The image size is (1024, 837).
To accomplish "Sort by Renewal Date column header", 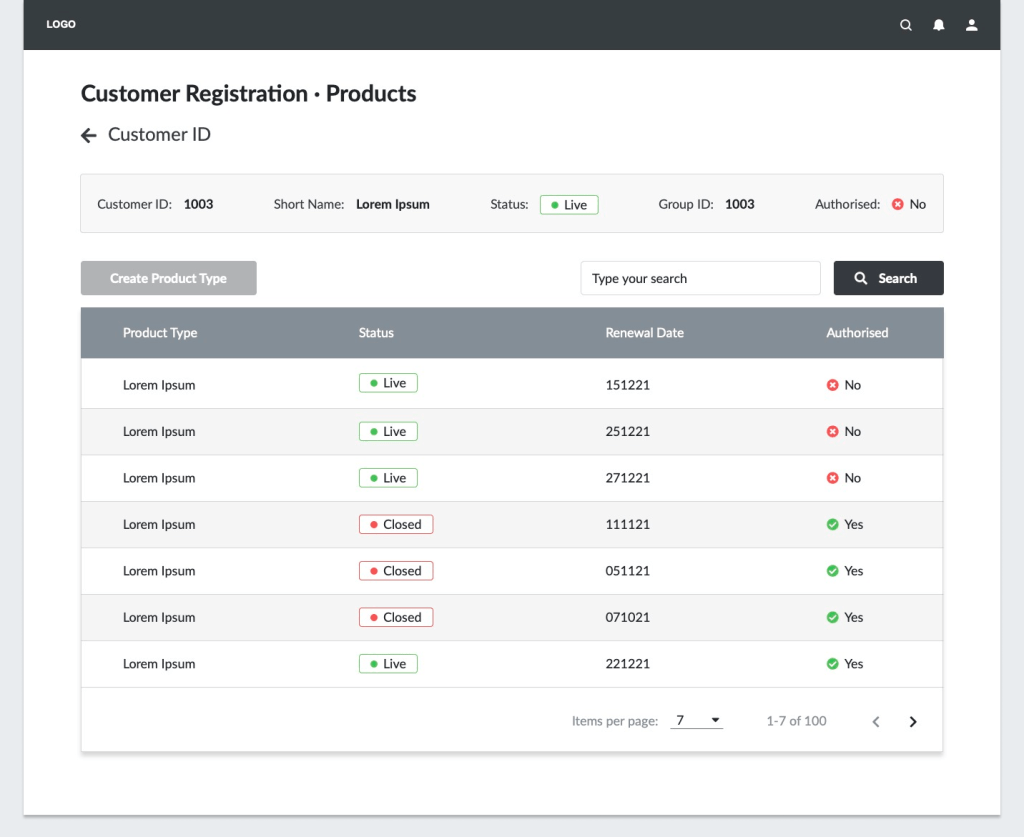I will tap(644, 333).
